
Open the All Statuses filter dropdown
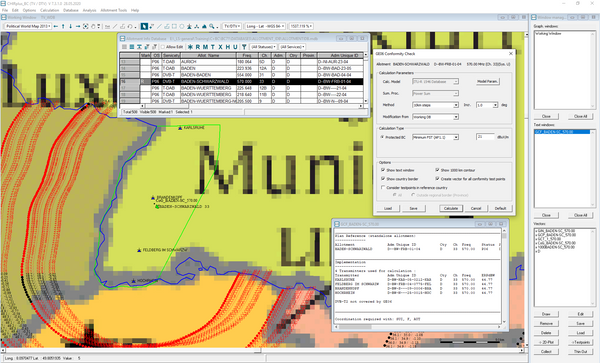[263, 47]
